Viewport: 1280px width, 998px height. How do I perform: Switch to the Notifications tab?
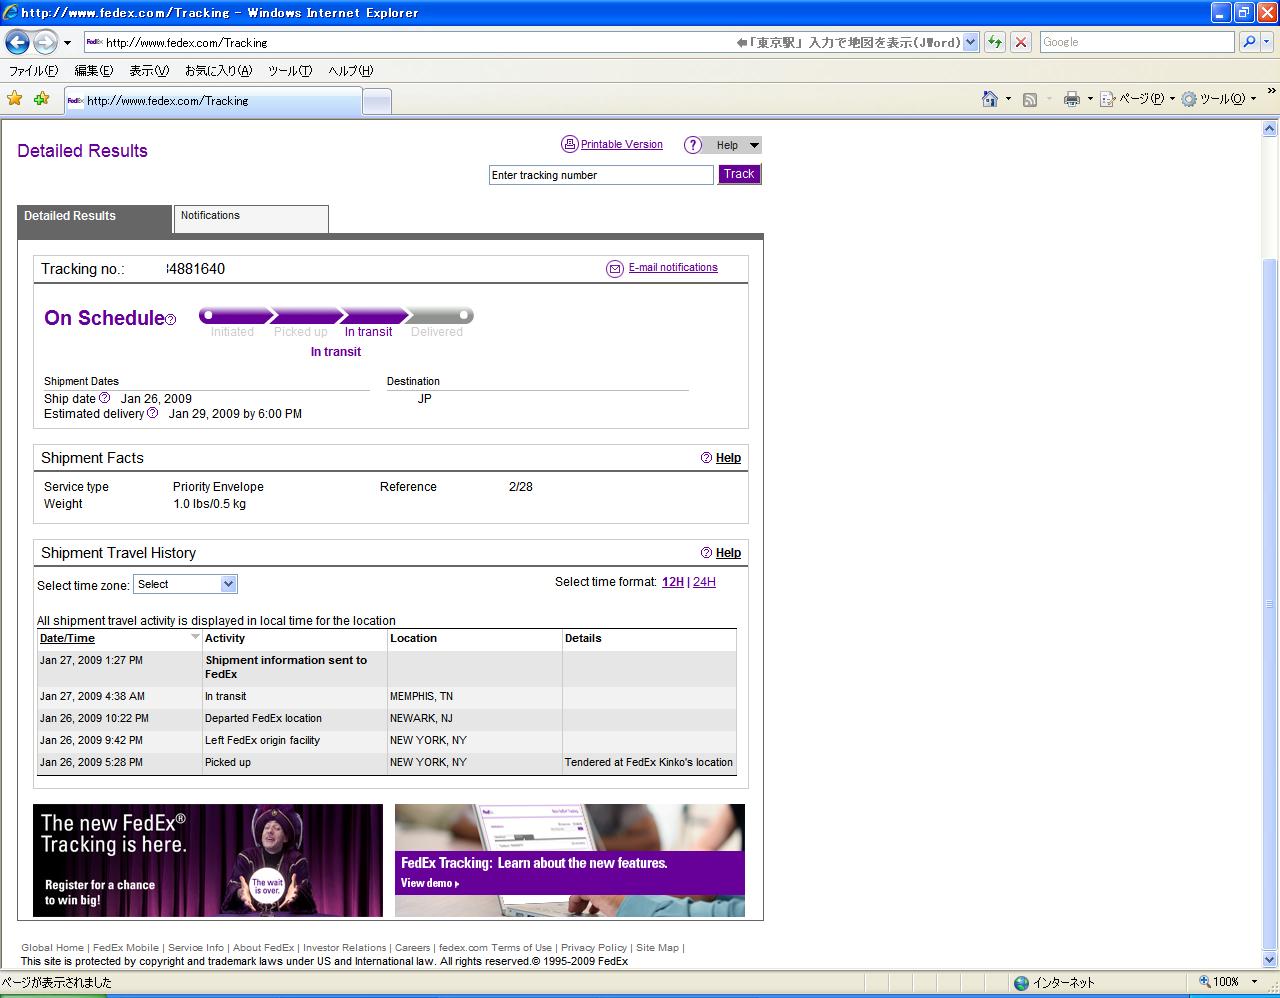(x=251, y=219)
